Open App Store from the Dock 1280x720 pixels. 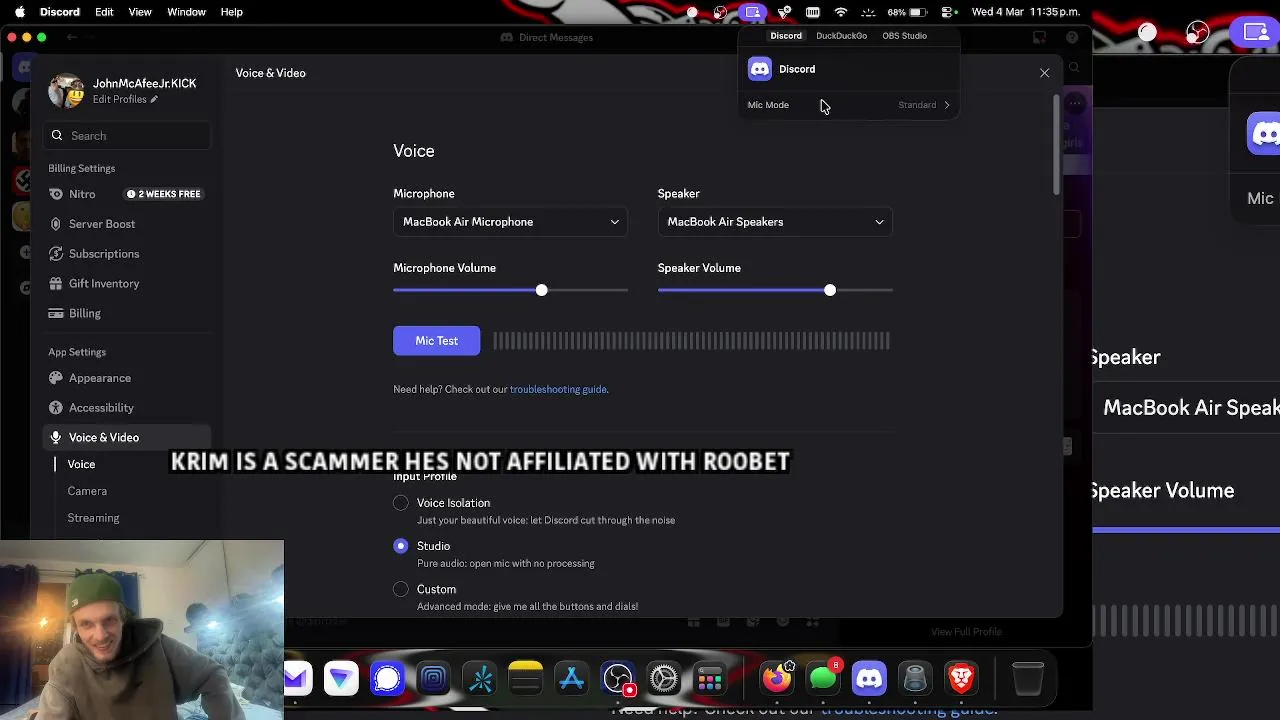[x=572, y=679]
